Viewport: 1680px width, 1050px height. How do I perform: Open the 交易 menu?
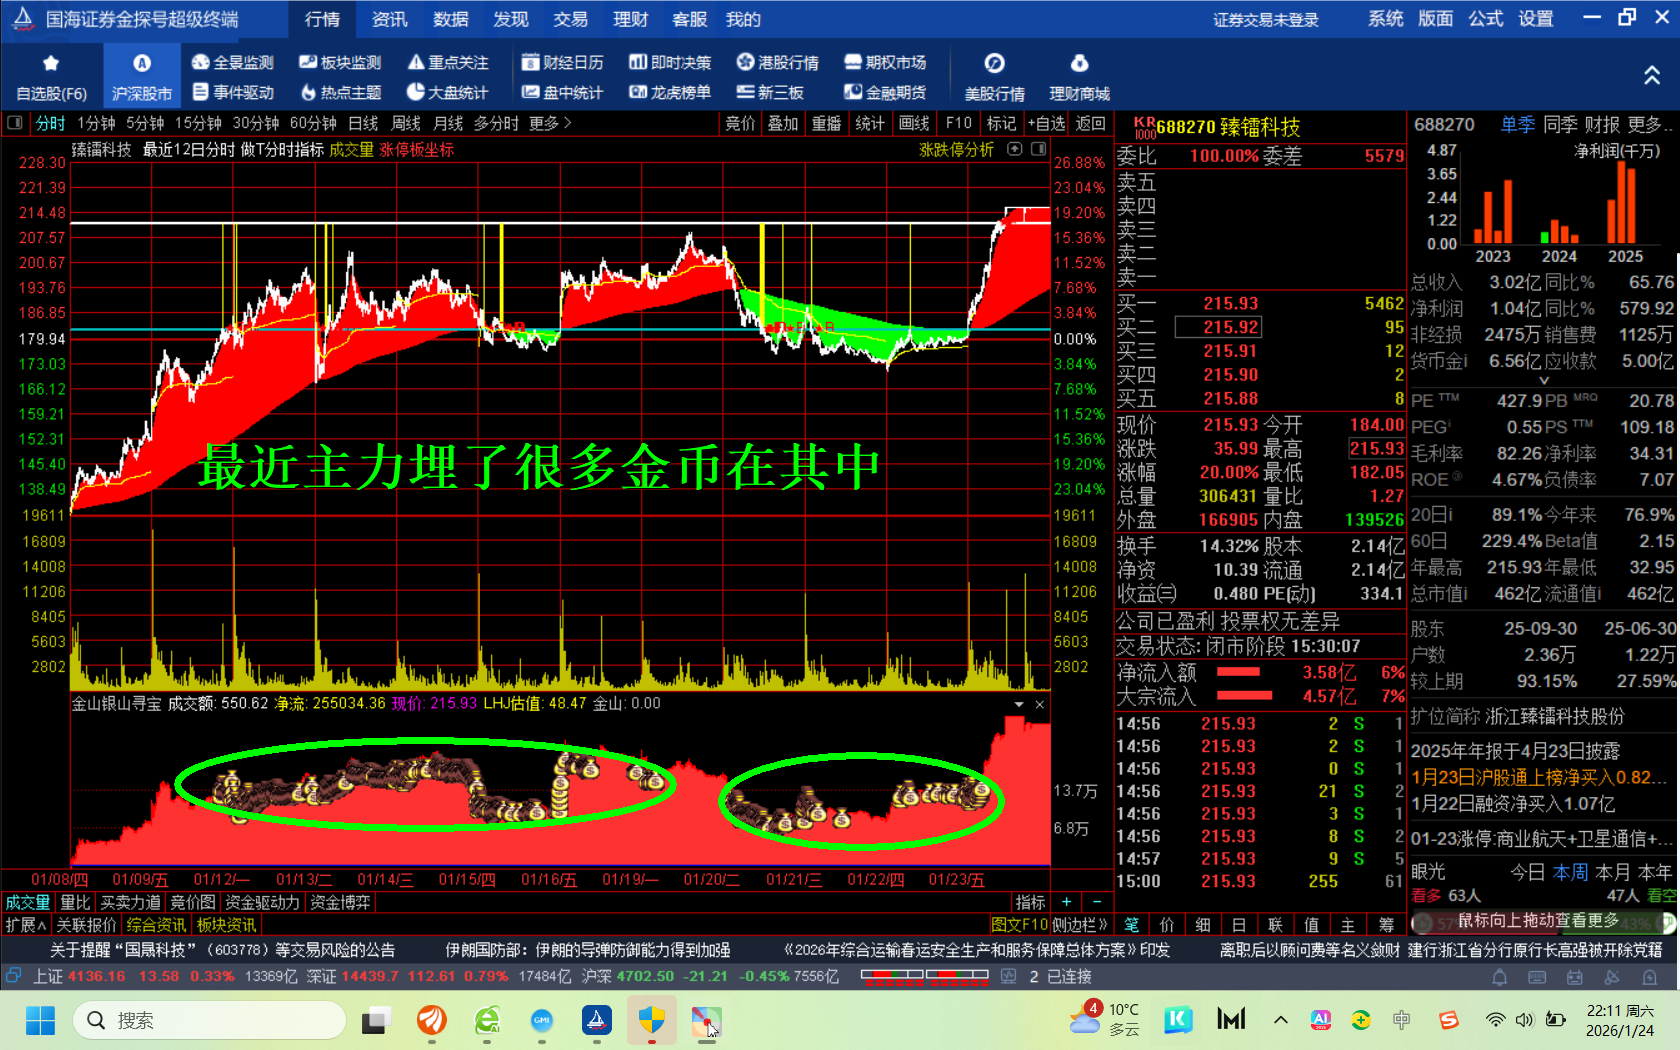tap(570, 19)
